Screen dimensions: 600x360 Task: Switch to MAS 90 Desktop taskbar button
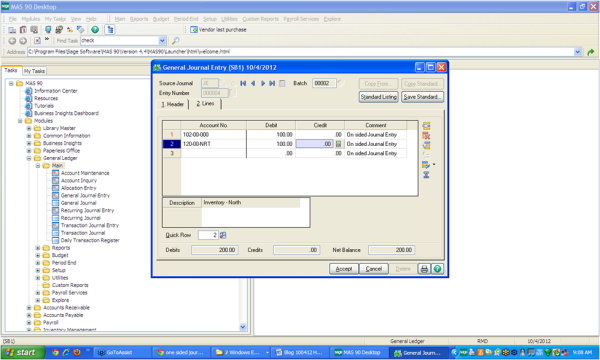[359, 352]
